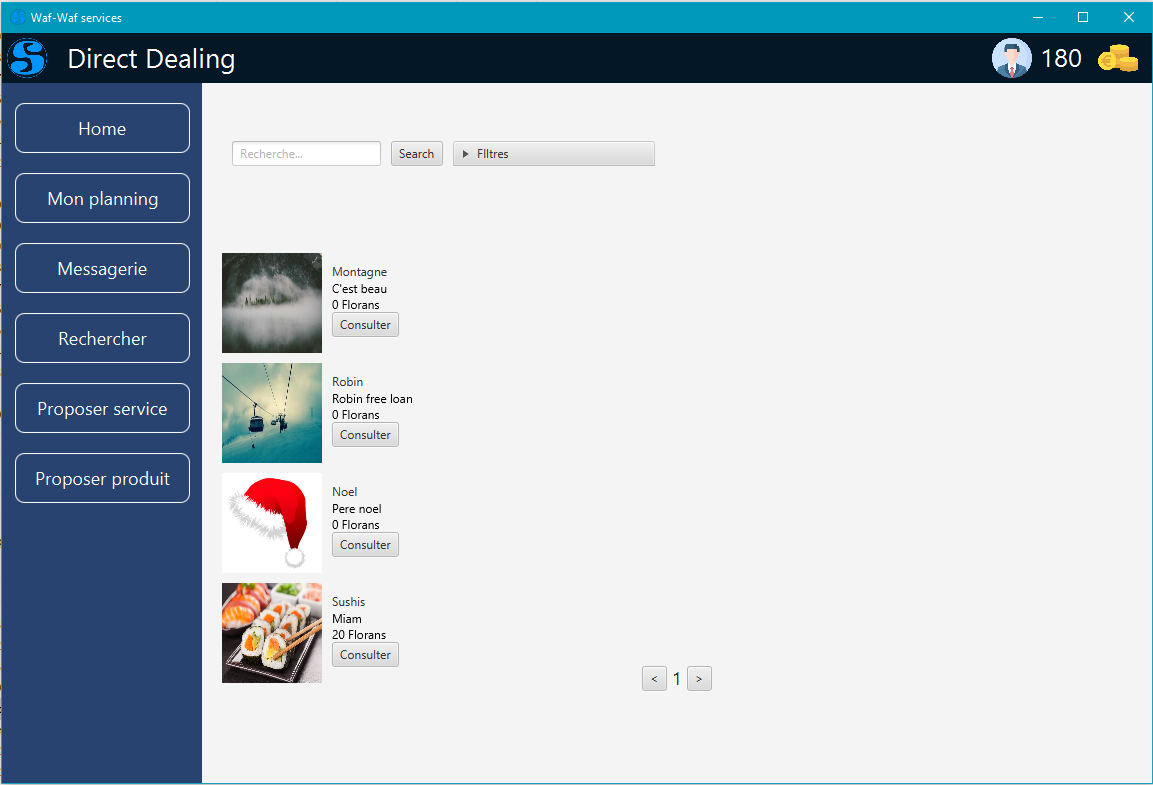Expand the Filtres panel
This screenshot has height=785, width=1153.
[553, 154]
